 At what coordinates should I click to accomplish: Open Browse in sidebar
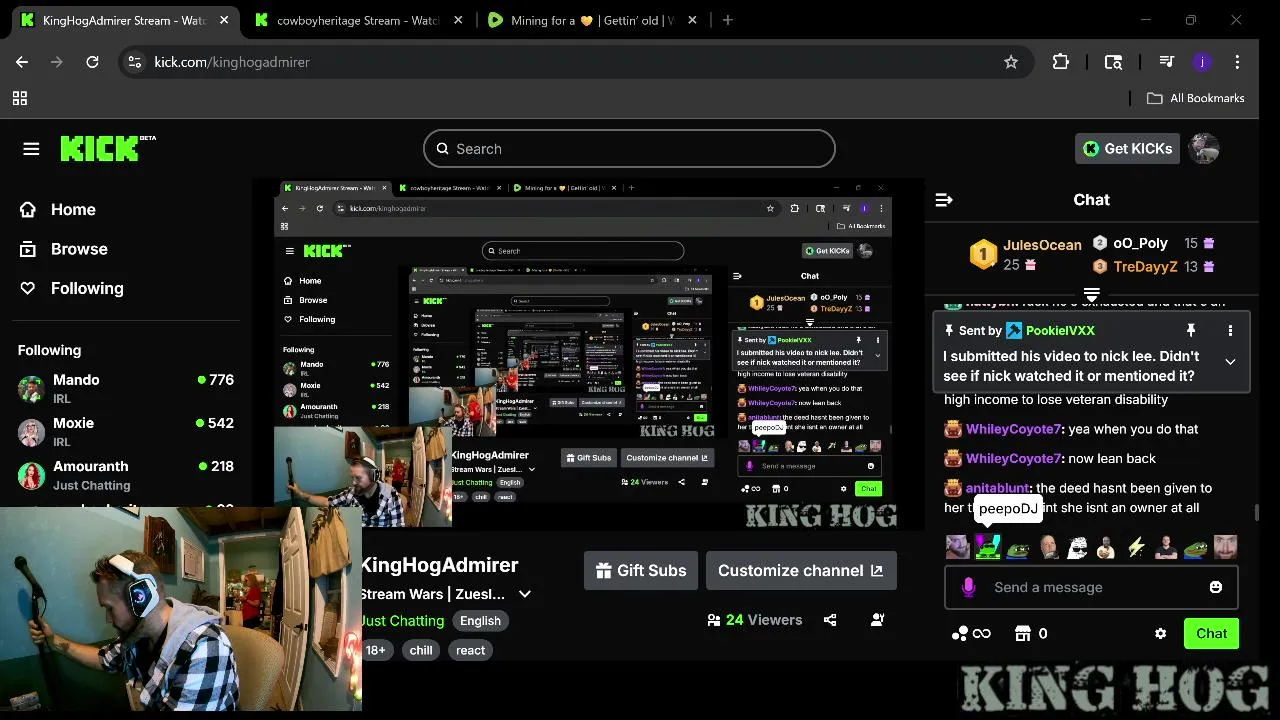point(65,249)
